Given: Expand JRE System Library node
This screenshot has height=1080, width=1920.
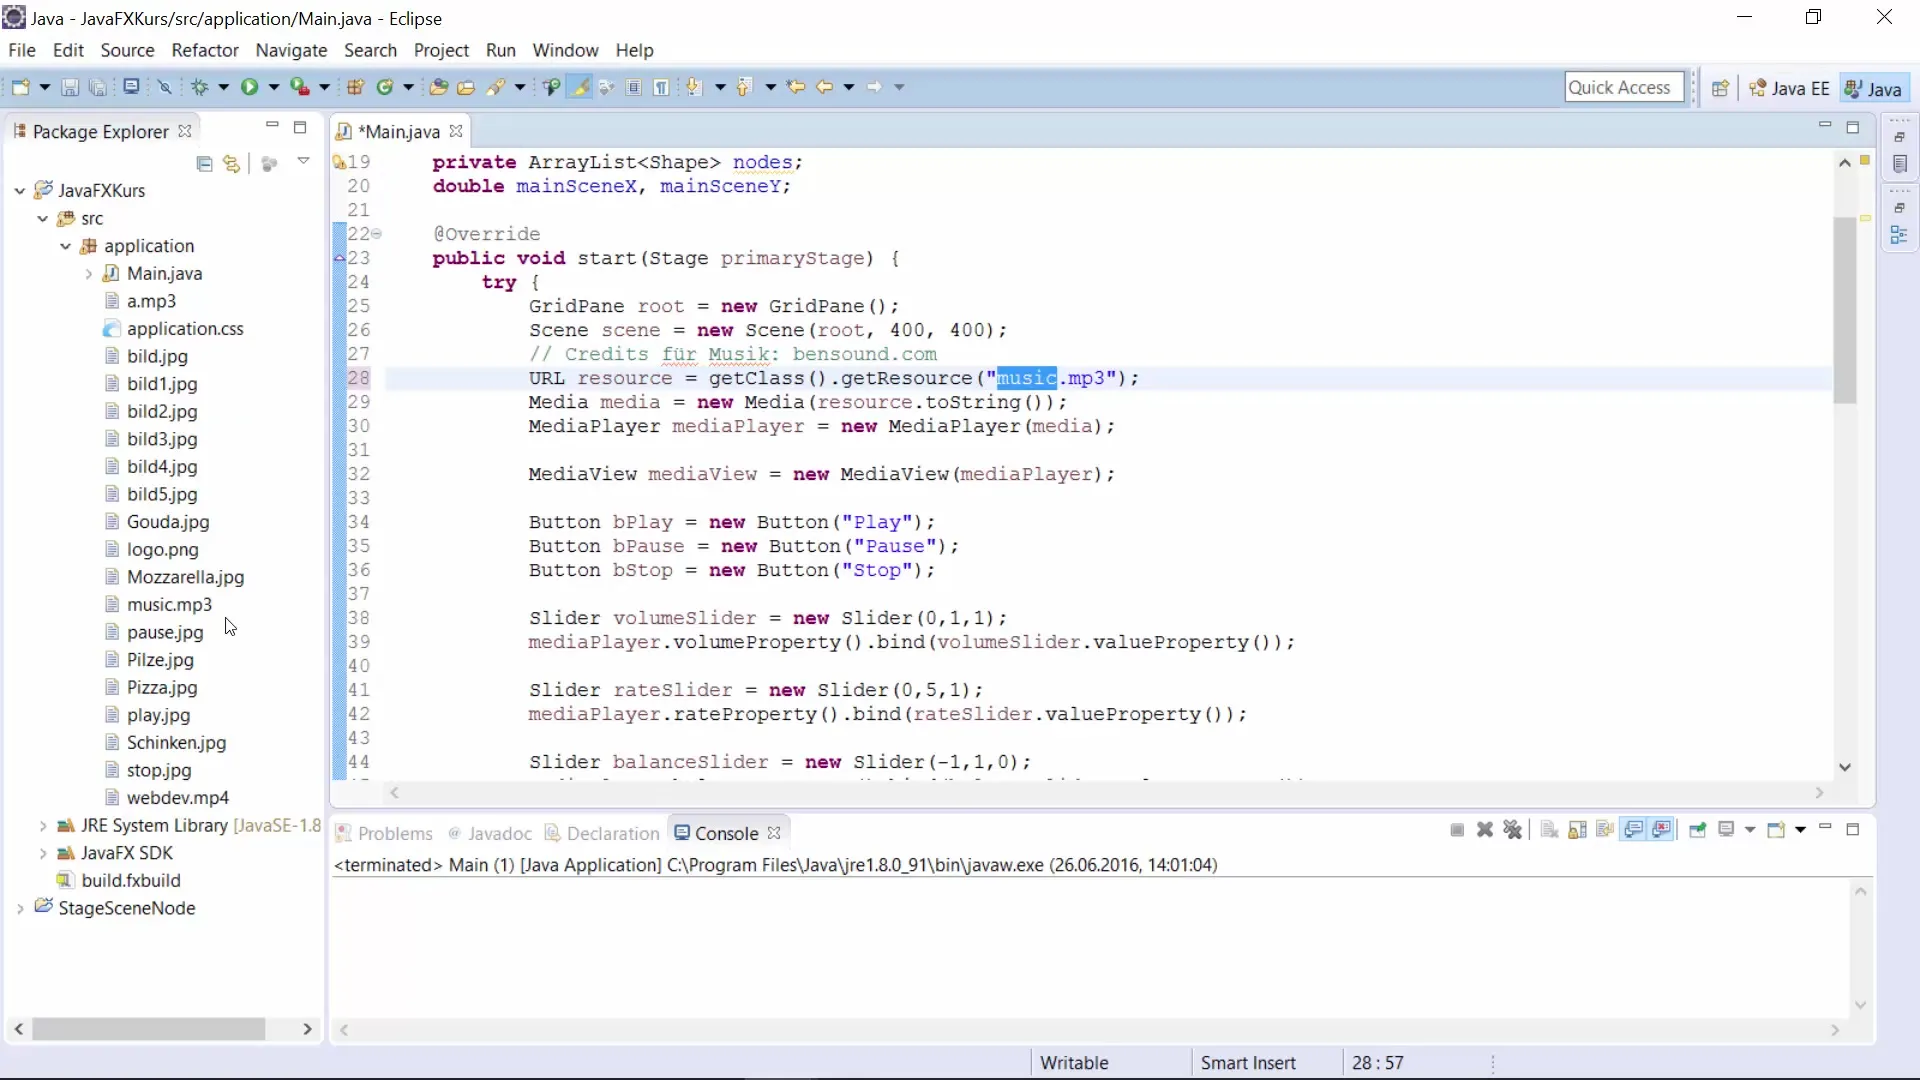Looking at the screenshot, I should coord(43,825).
